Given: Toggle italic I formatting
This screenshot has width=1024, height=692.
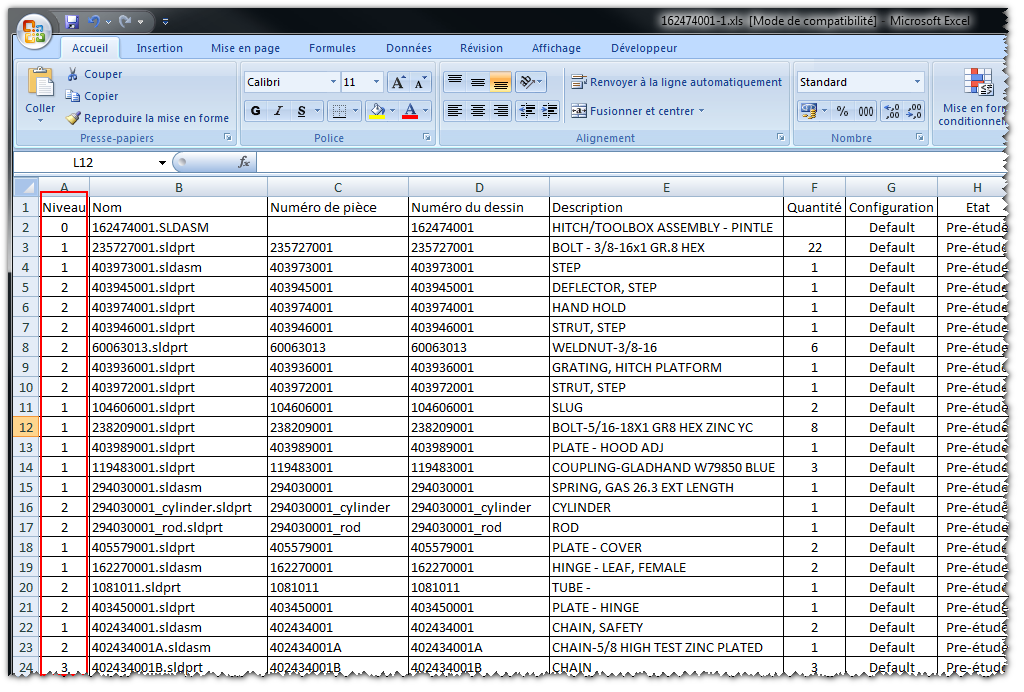Looking at the screenshot, I should click(279, 111).
